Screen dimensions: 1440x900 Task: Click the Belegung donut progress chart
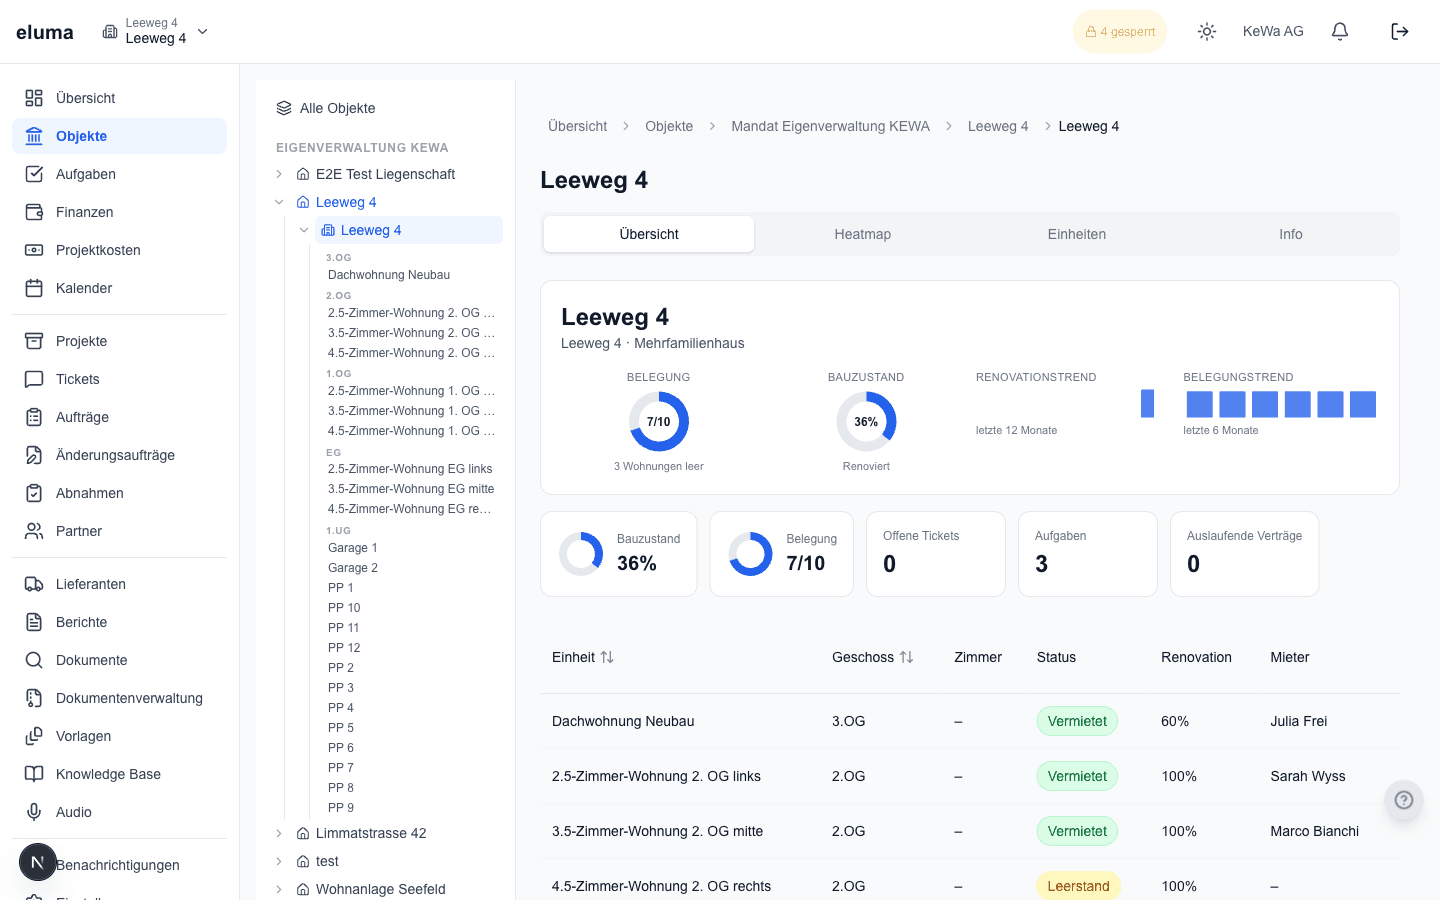[659, 421]
